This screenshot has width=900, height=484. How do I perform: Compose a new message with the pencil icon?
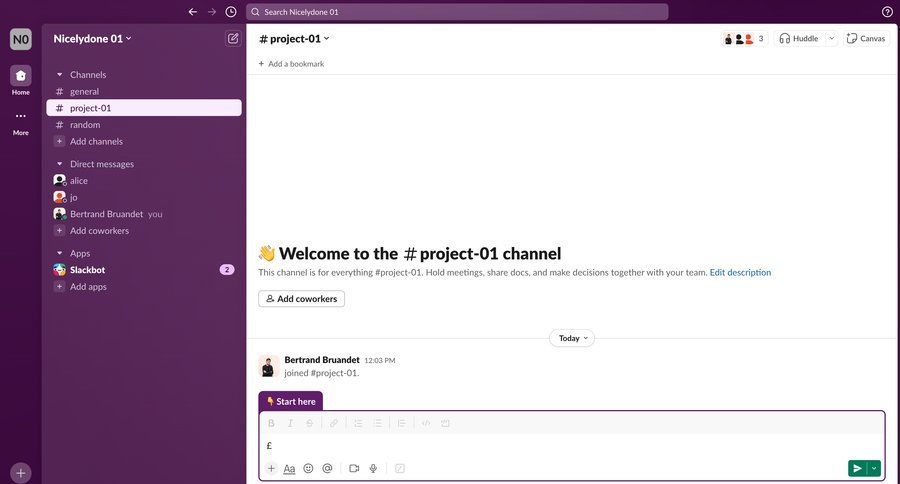click(233, 38)
